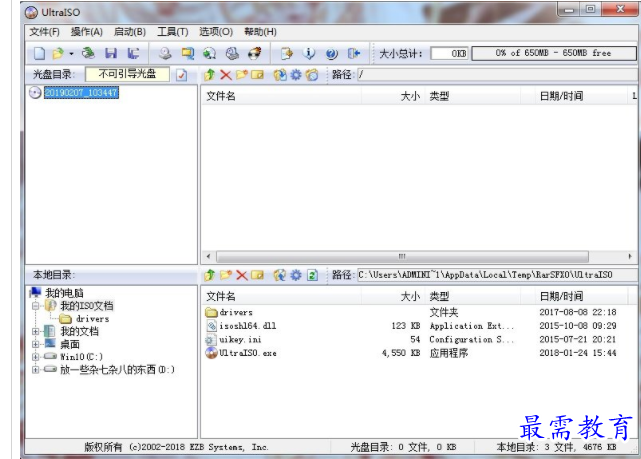Open the 帮助(H) menu

click(260, 32)
